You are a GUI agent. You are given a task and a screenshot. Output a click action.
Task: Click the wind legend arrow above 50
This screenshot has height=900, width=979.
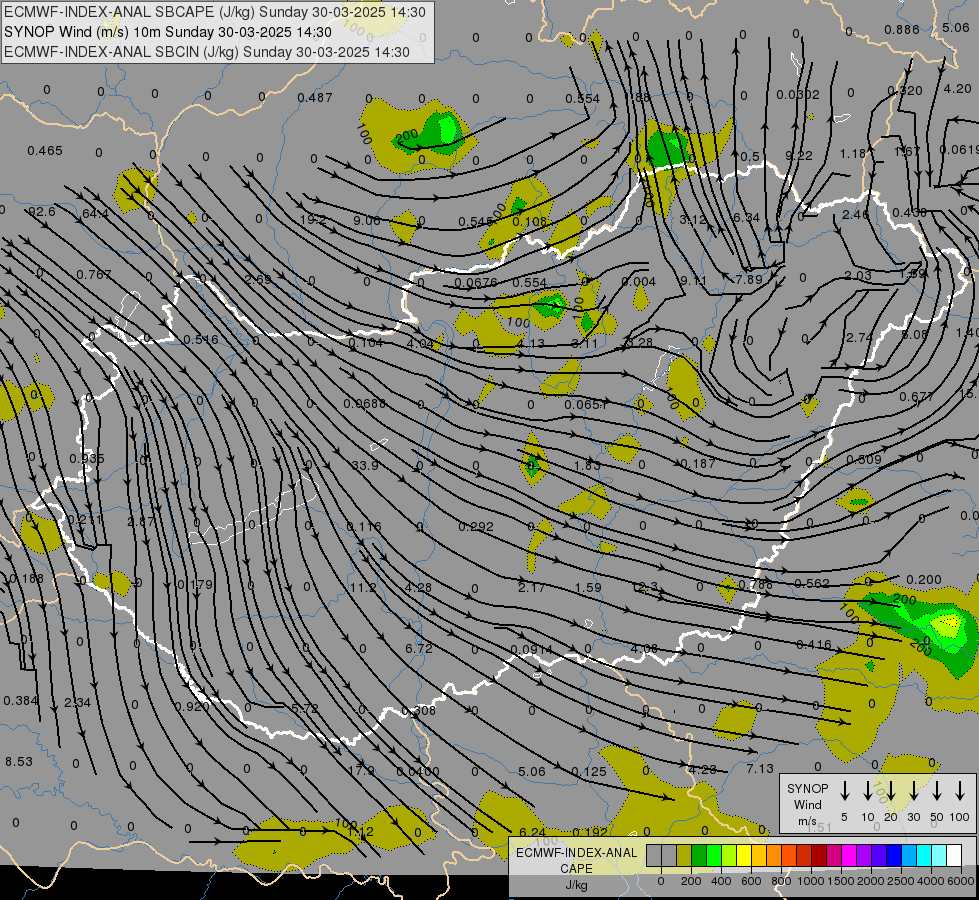(x=937, y=791)
